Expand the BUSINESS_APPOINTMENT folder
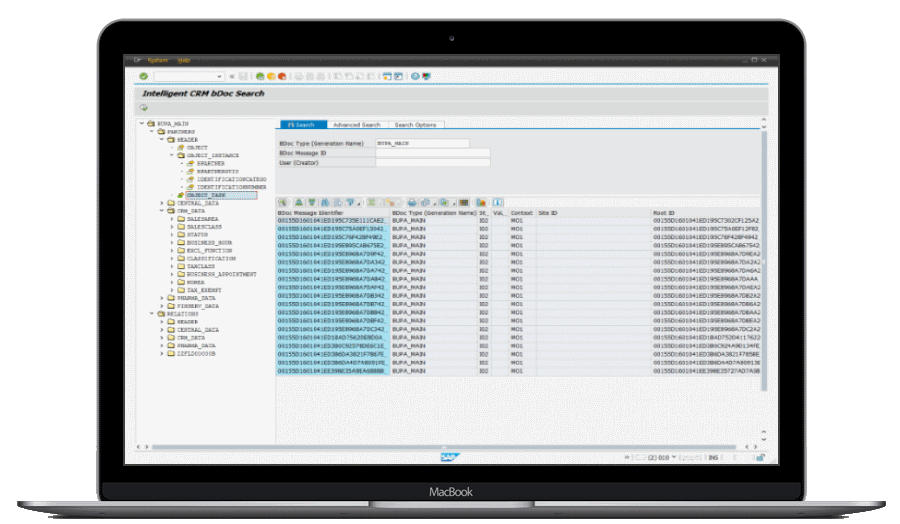Screen dimensions: 900x524 click(172, 274)
